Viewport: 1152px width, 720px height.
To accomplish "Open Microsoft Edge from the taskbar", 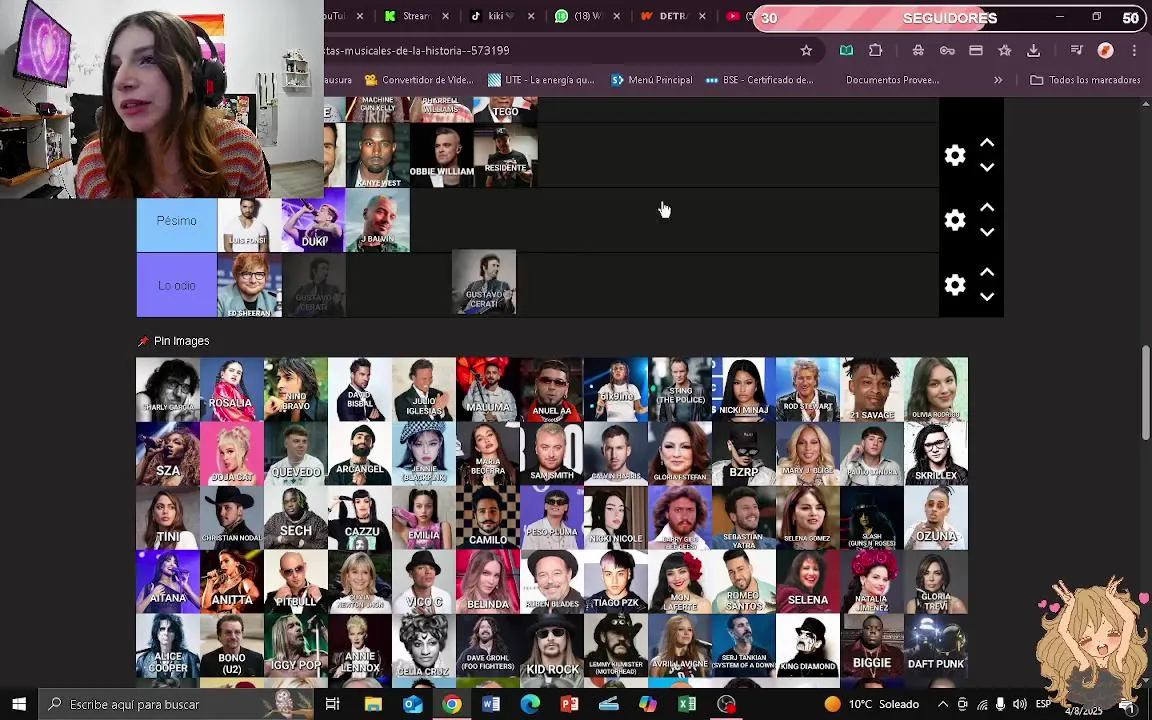I will pos(530,704).
